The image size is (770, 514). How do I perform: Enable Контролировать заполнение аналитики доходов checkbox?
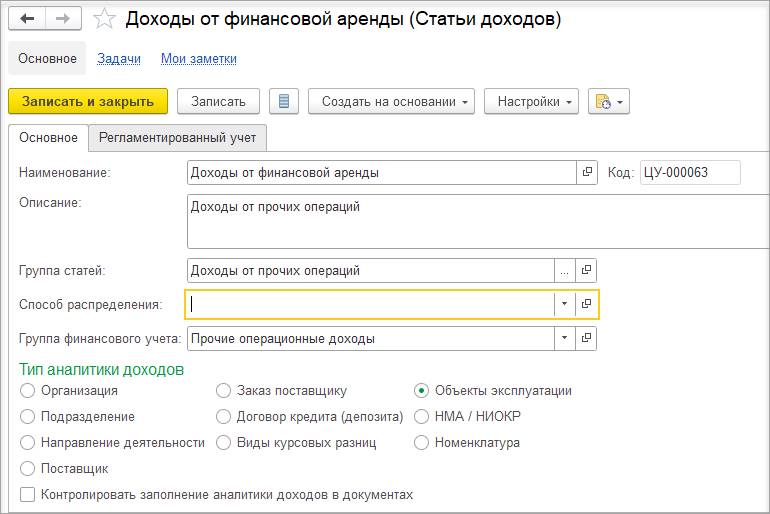28,494
